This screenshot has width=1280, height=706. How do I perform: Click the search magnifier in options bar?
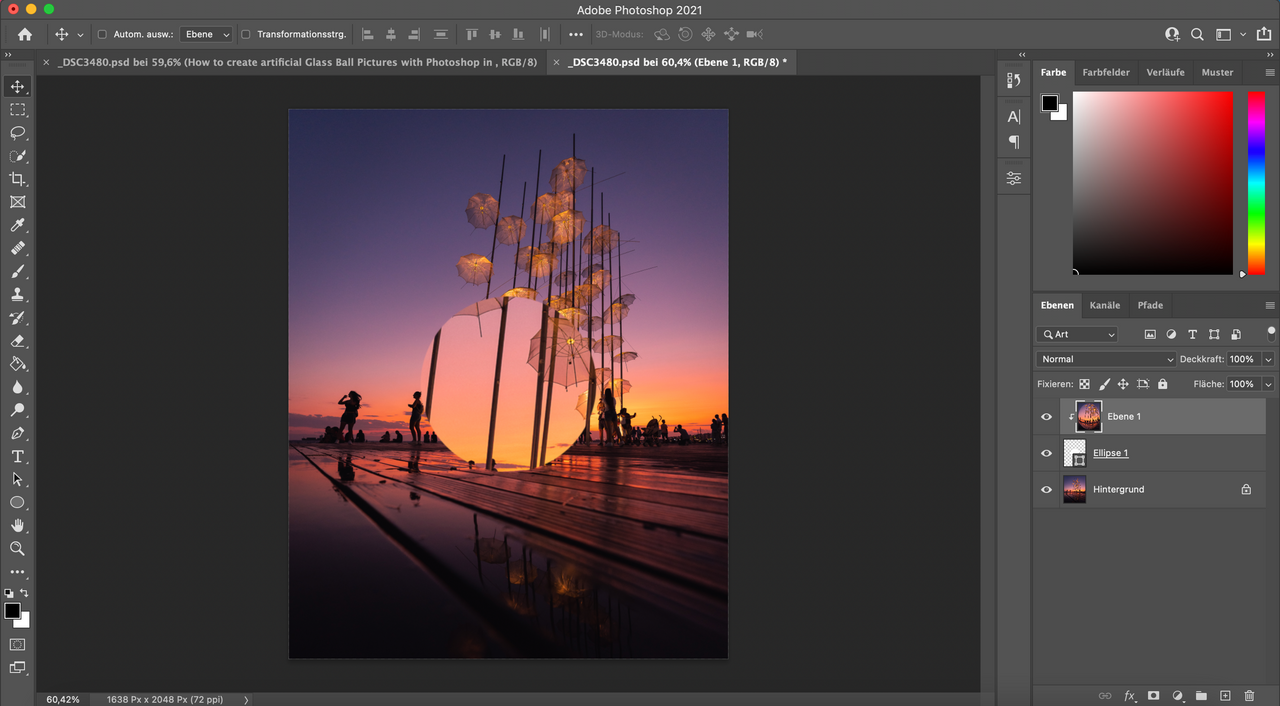point(1197,34)
